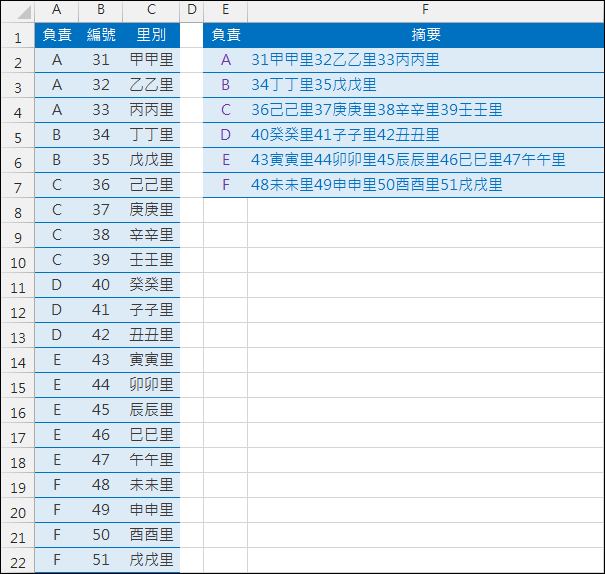
Task: Select column A cell in row 14
Action: pos(57,360)
